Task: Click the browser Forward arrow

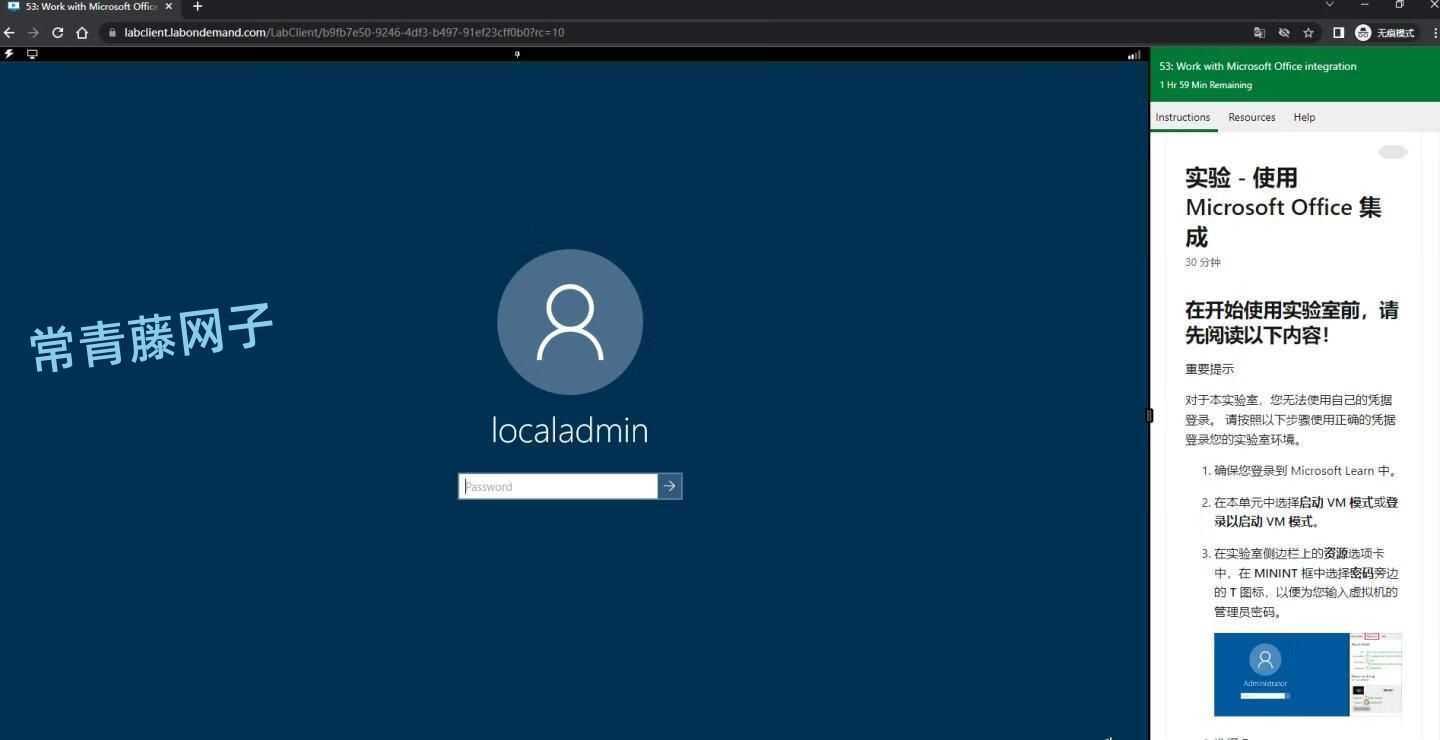Action: [x=33, y=32]
